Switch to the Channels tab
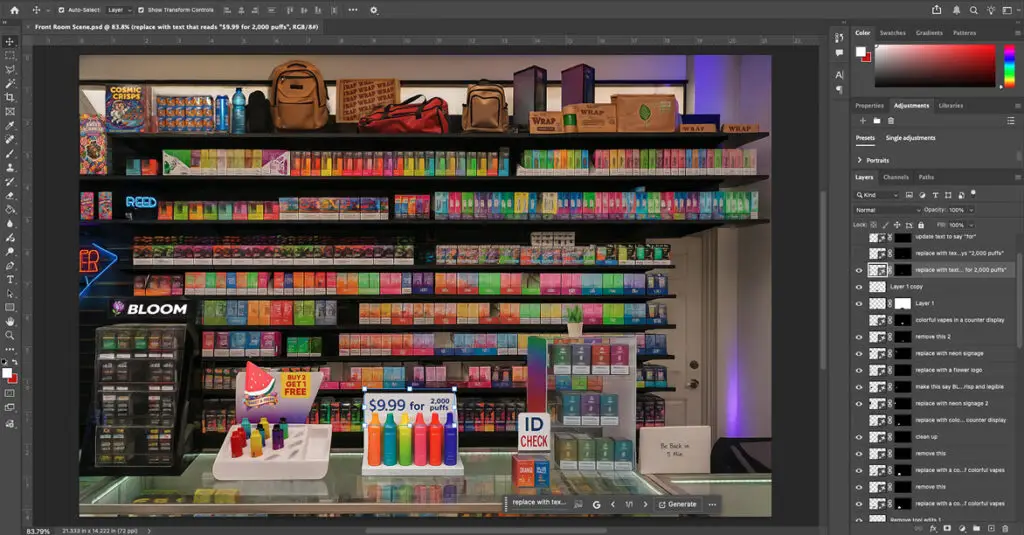The width and height of the screenshot is (1024, 535). pyautogui.click(x=895, y=177)
